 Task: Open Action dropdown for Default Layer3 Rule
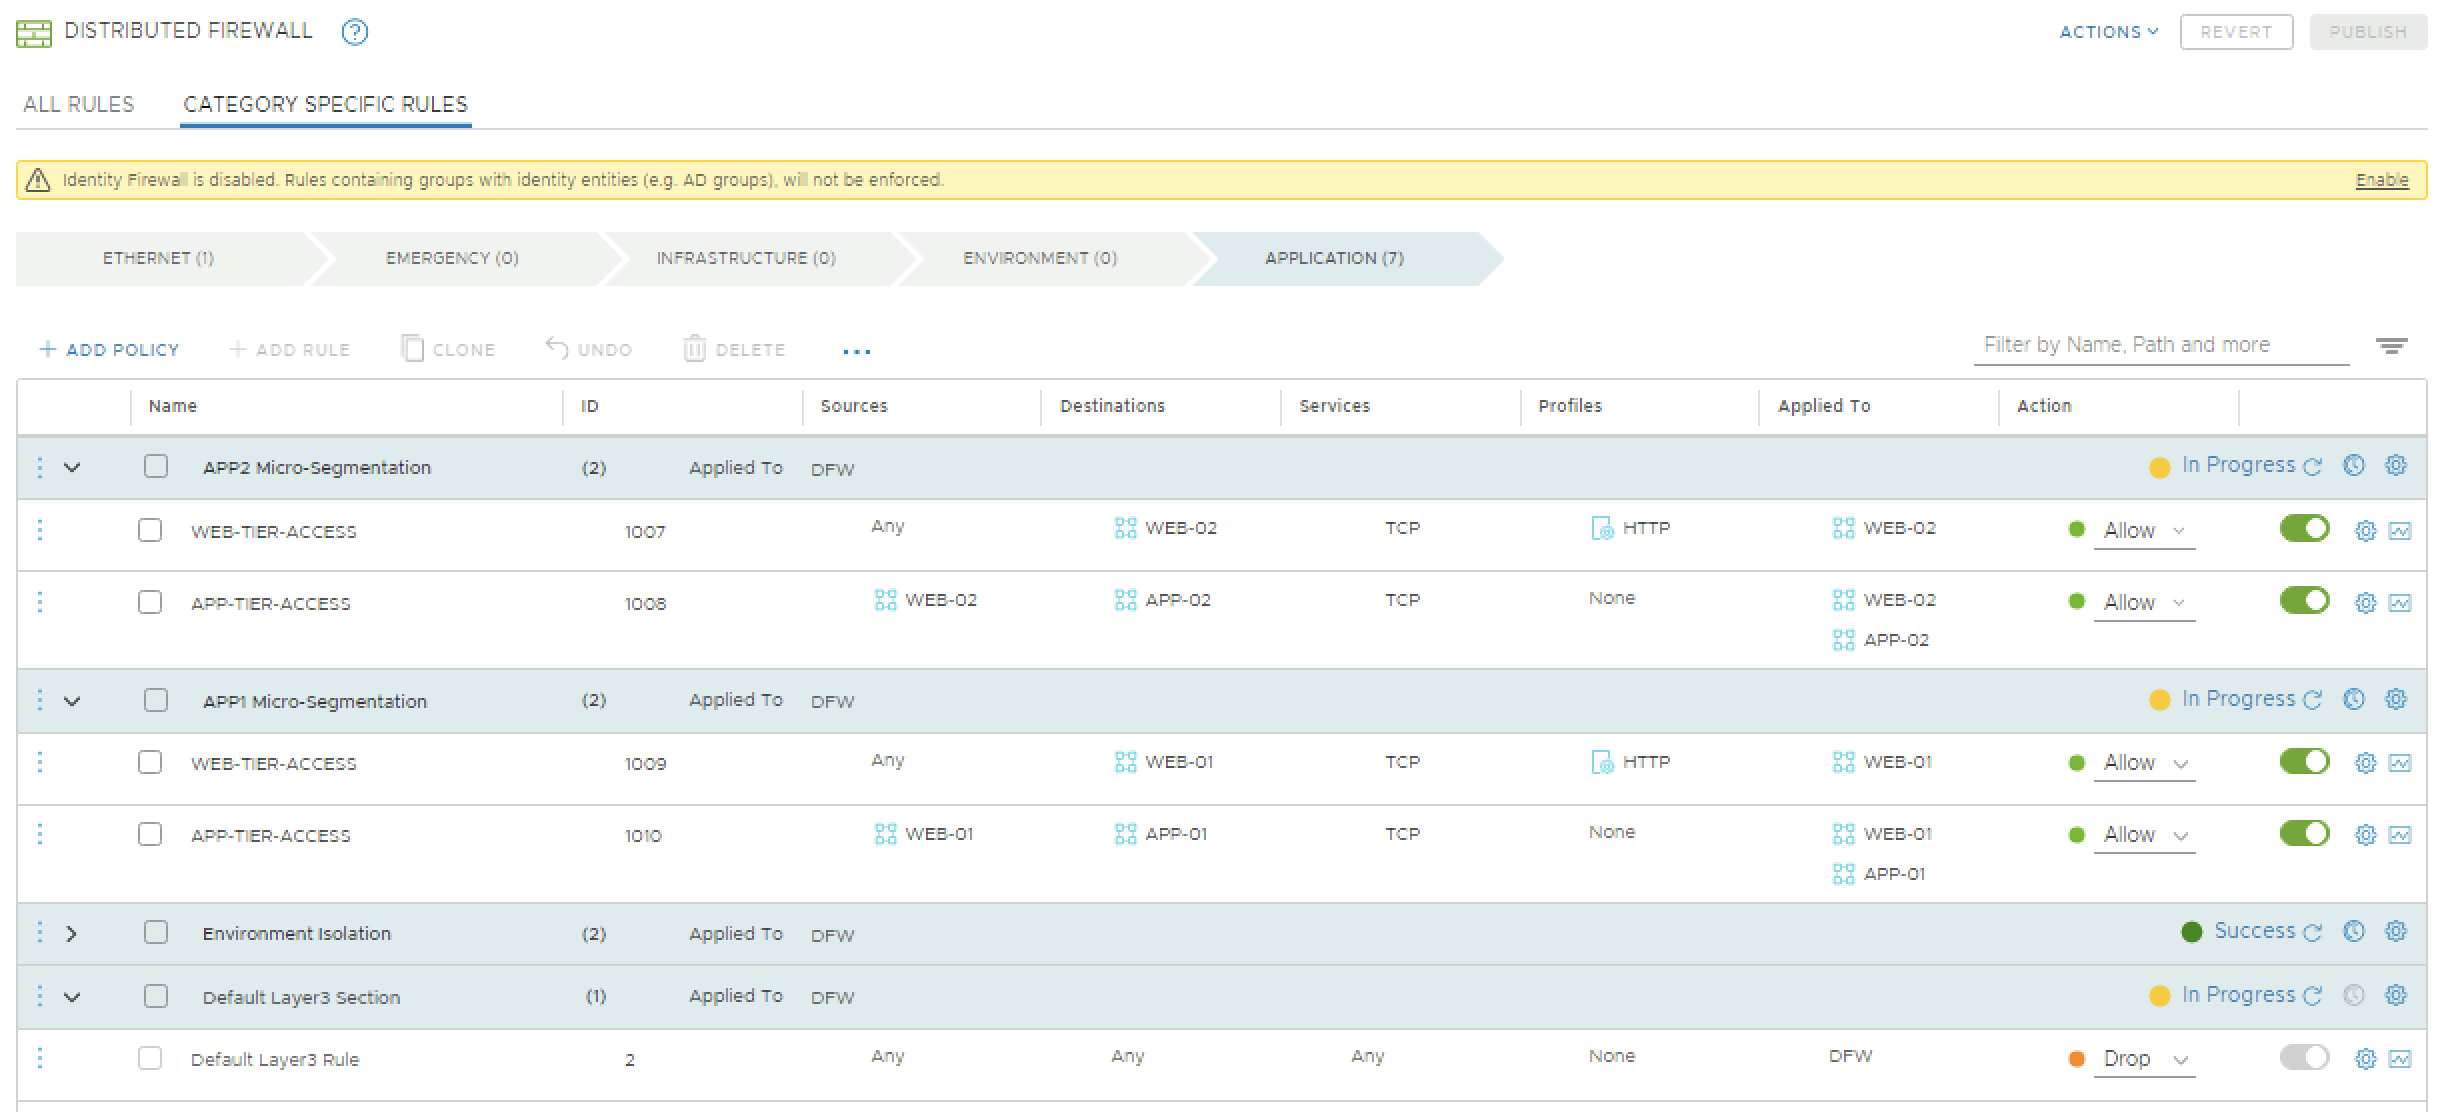coord(2143,1059)
